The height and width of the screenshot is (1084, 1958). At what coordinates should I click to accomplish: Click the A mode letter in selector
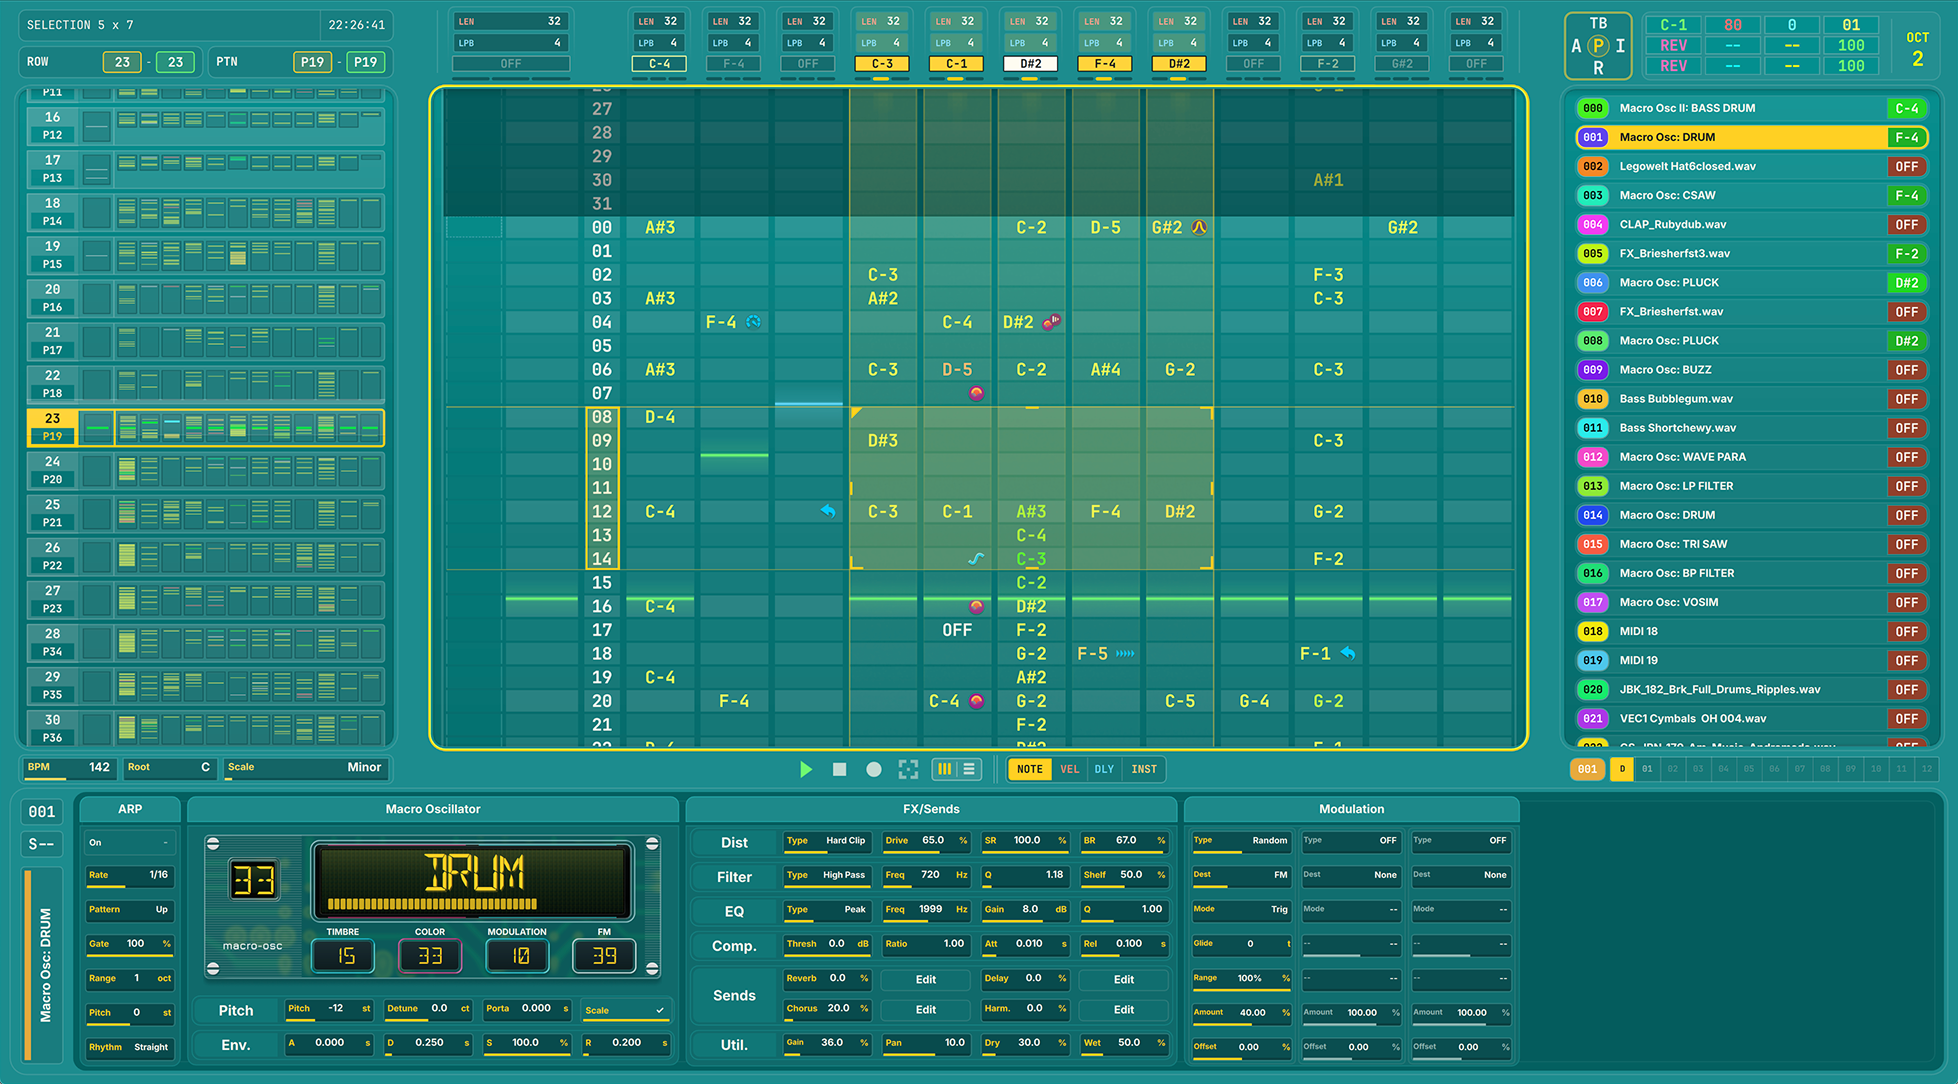(1576, 46)
